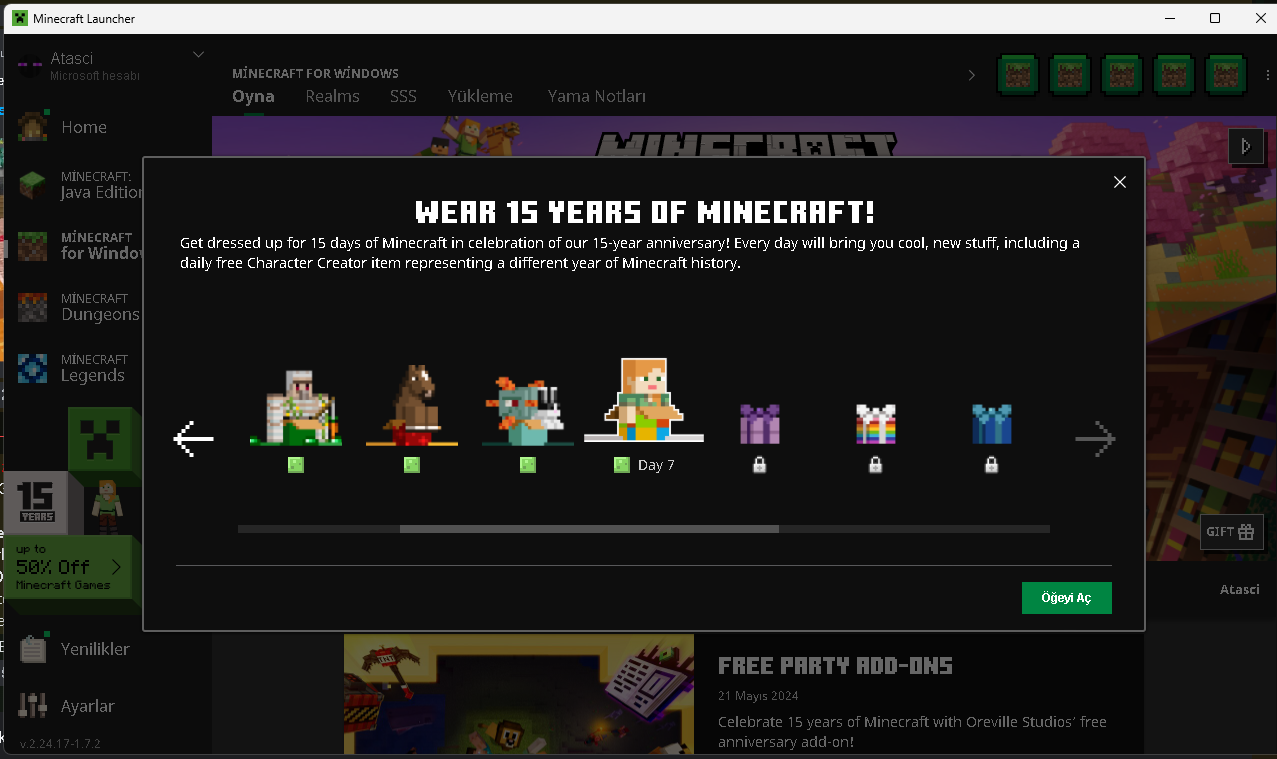Click the Atasci username beside GIFT

coord(1240,589)
